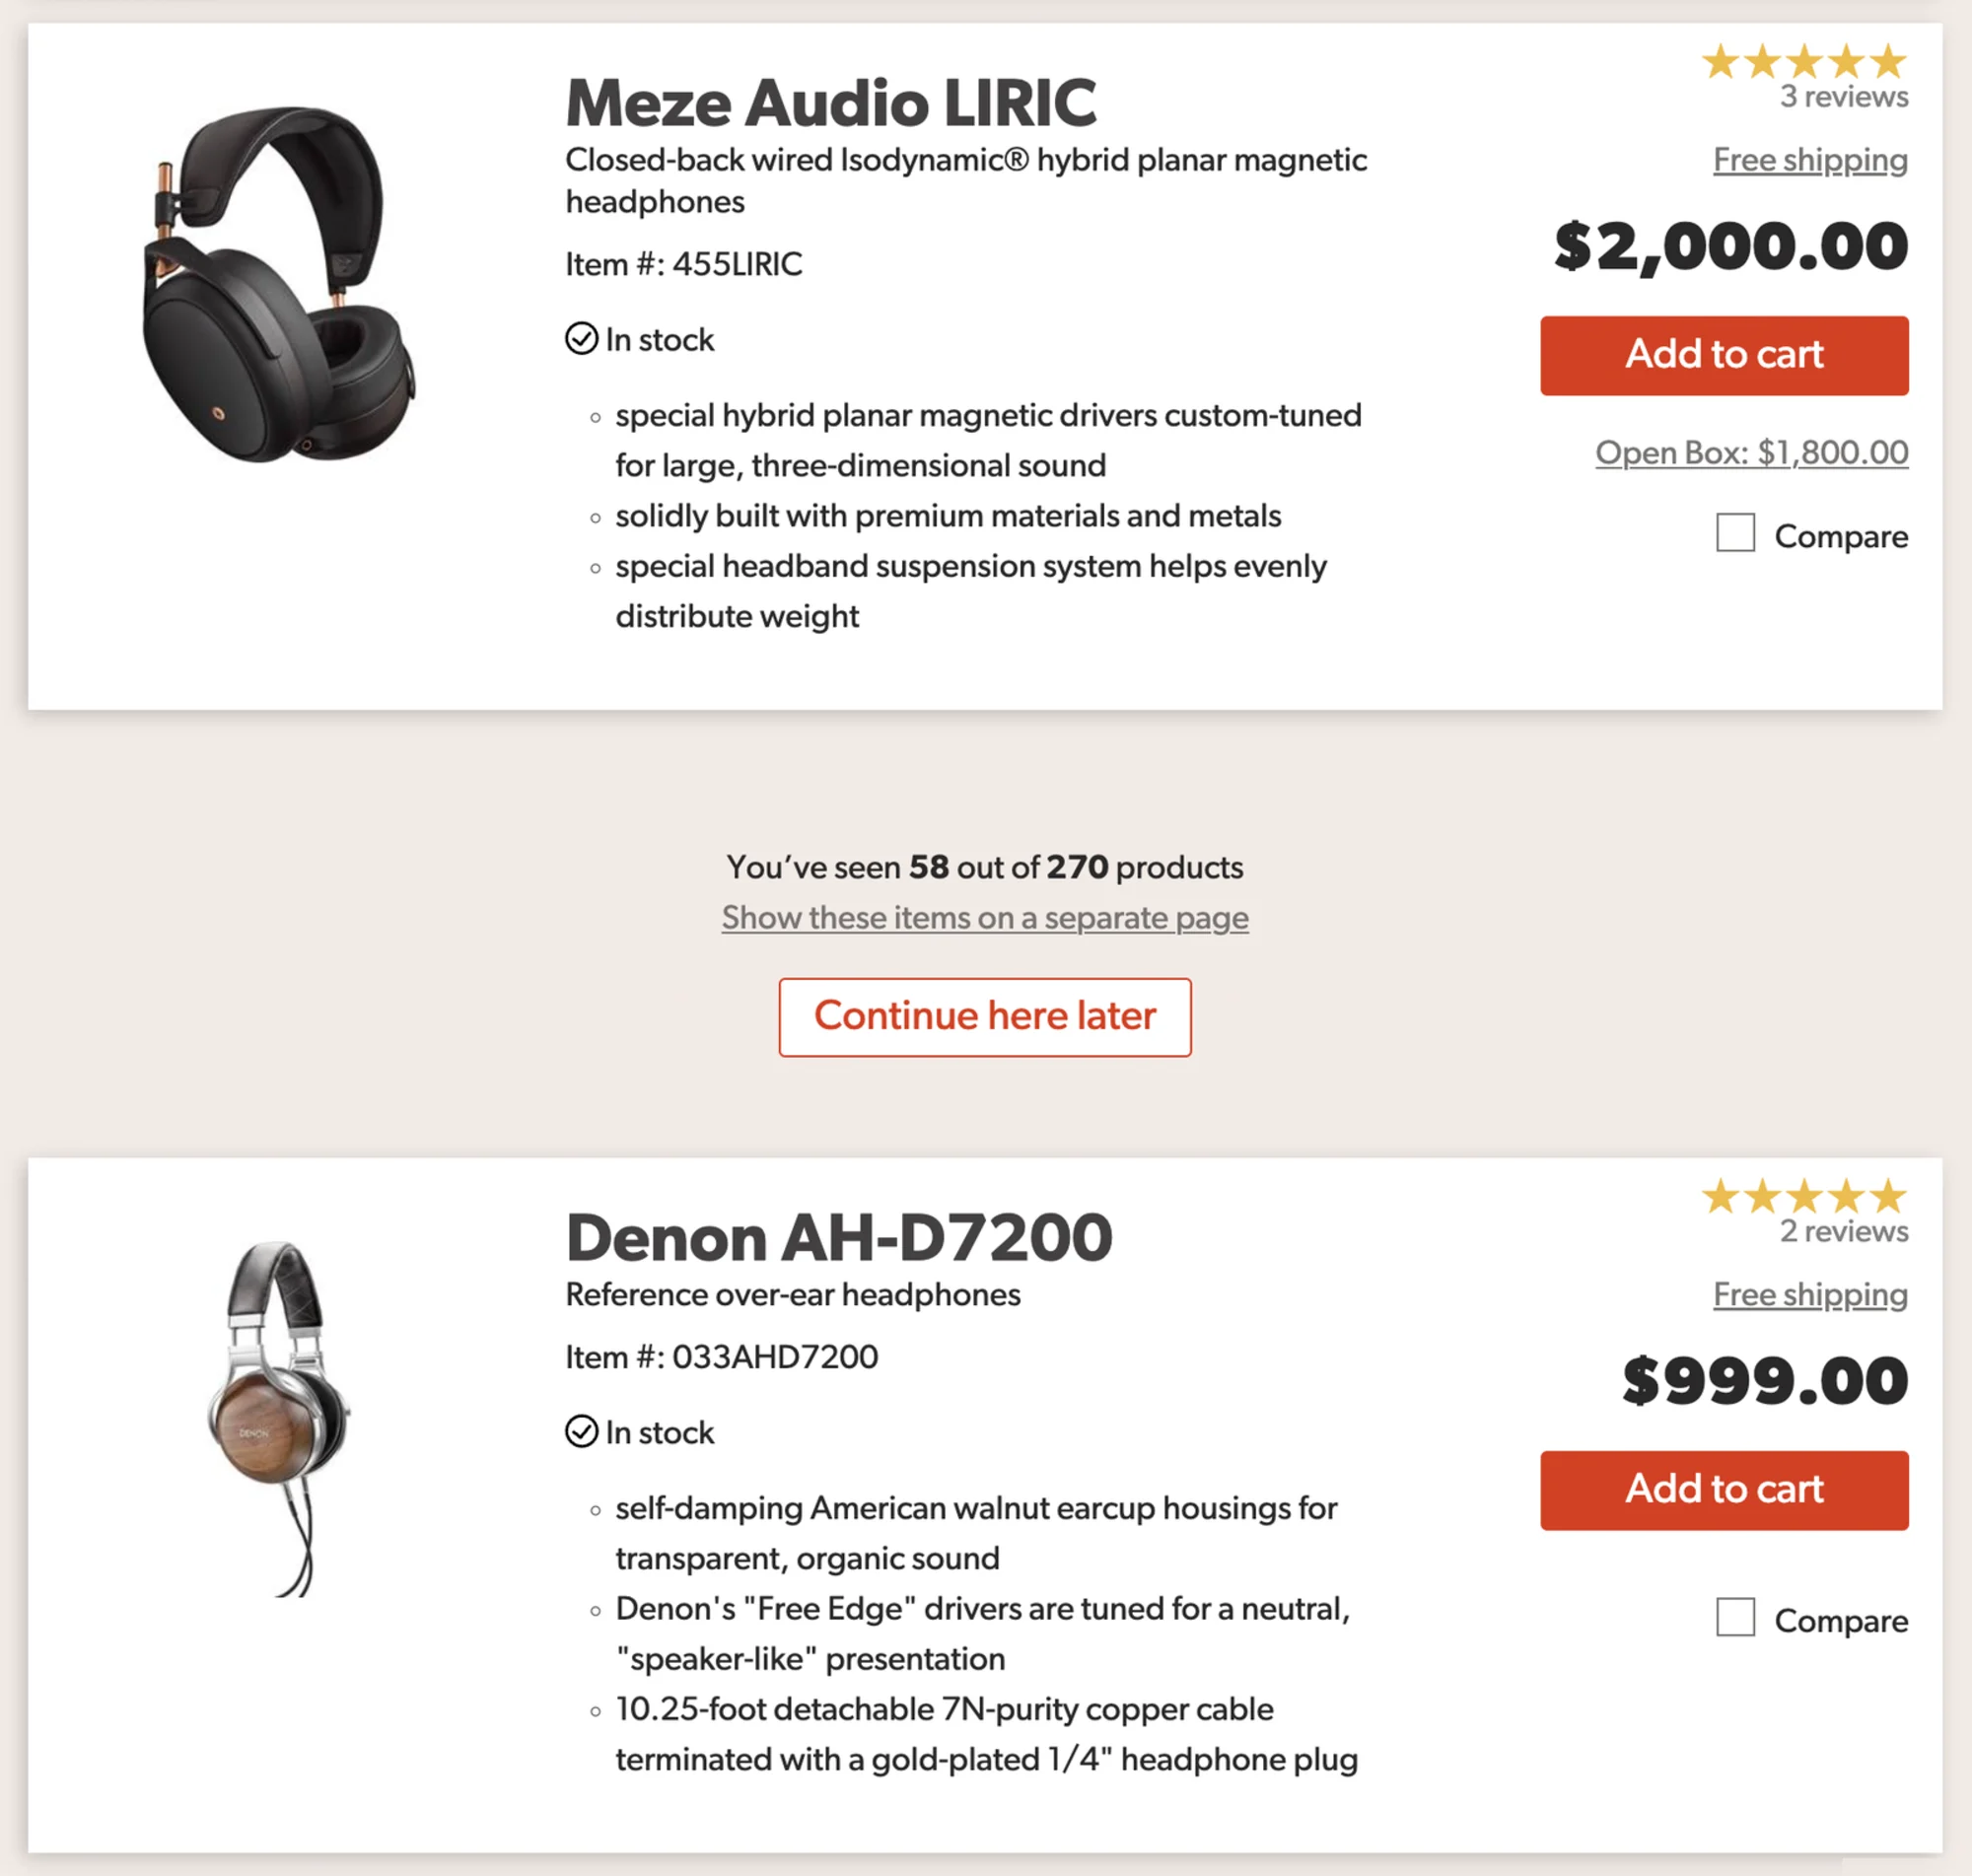
Task: Click the Continue here later button
Action: (x=984, y=1016)
